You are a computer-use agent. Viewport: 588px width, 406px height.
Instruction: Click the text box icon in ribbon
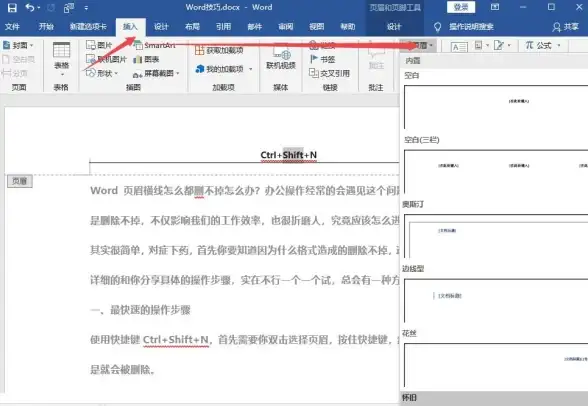click(x=459, y=46)
